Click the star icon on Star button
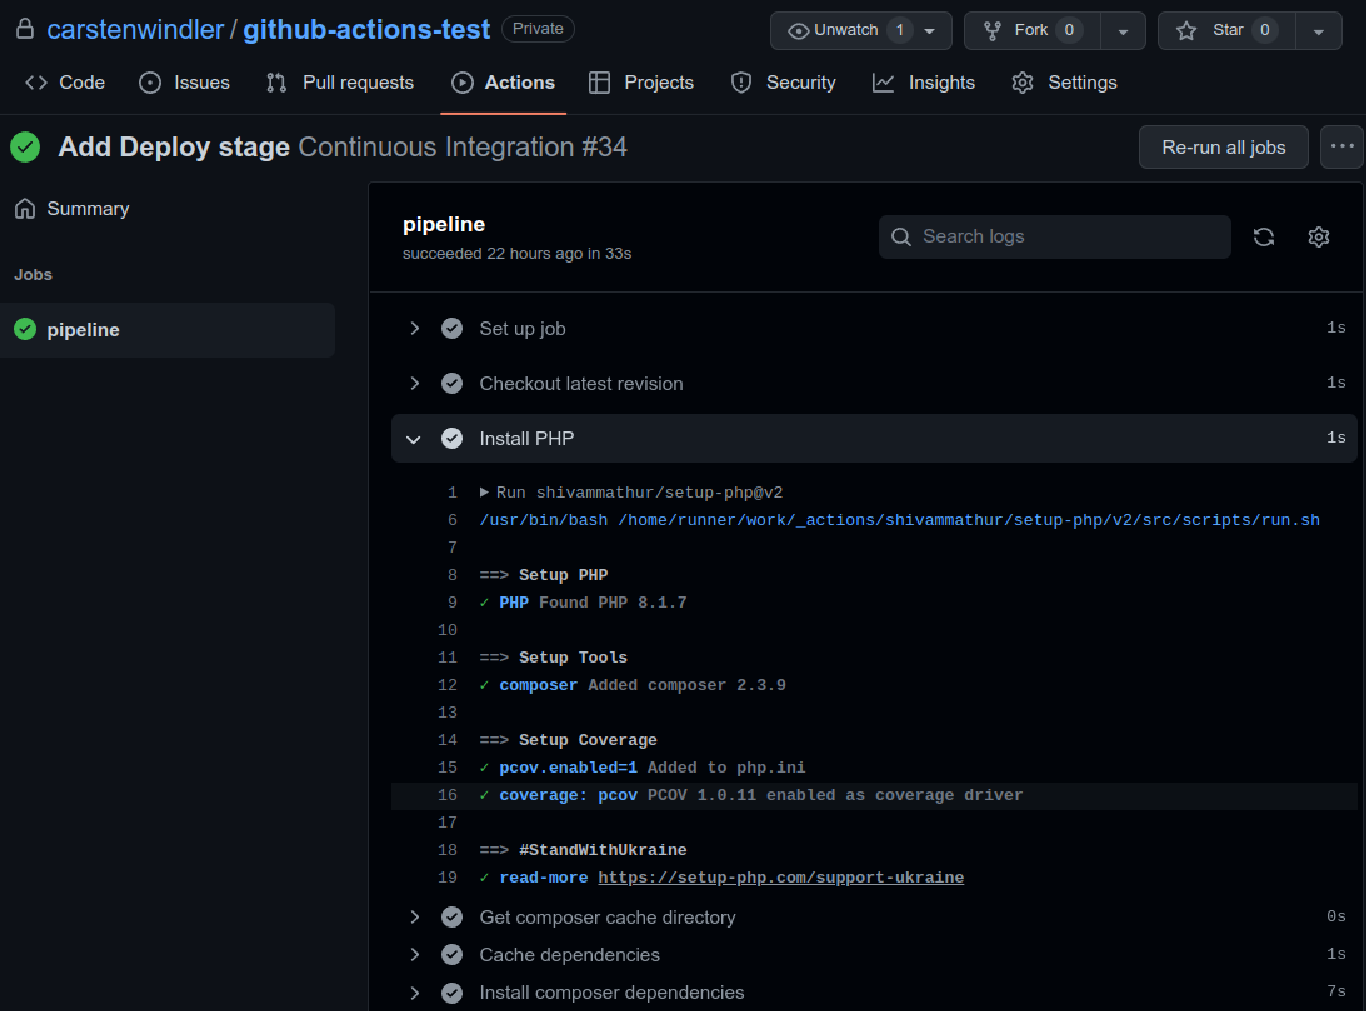Image resolution: width=1366 pixels, height=1011 pixels. point(1186,31)
